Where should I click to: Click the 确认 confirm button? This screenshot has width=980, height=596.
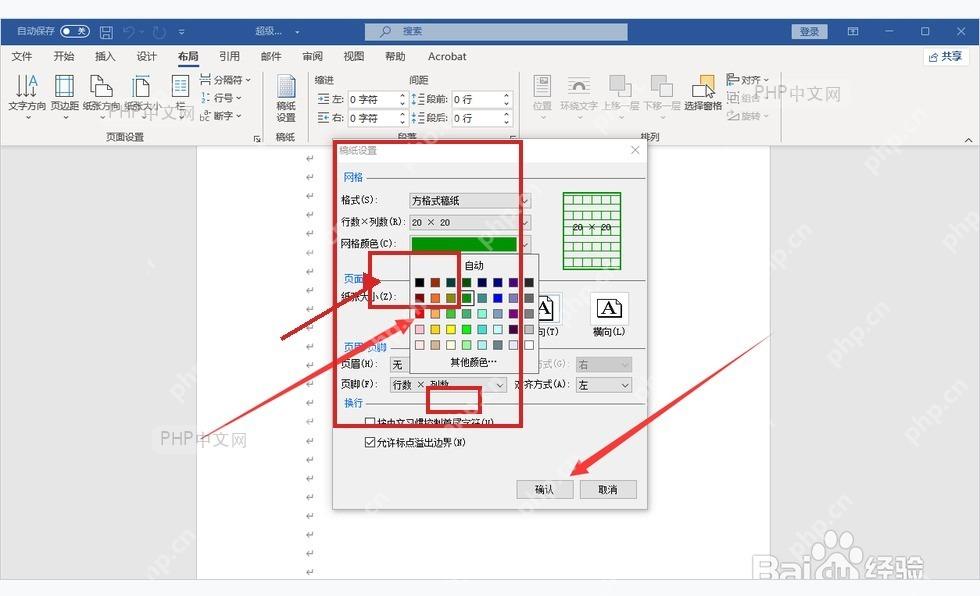(x=545, y=489)
